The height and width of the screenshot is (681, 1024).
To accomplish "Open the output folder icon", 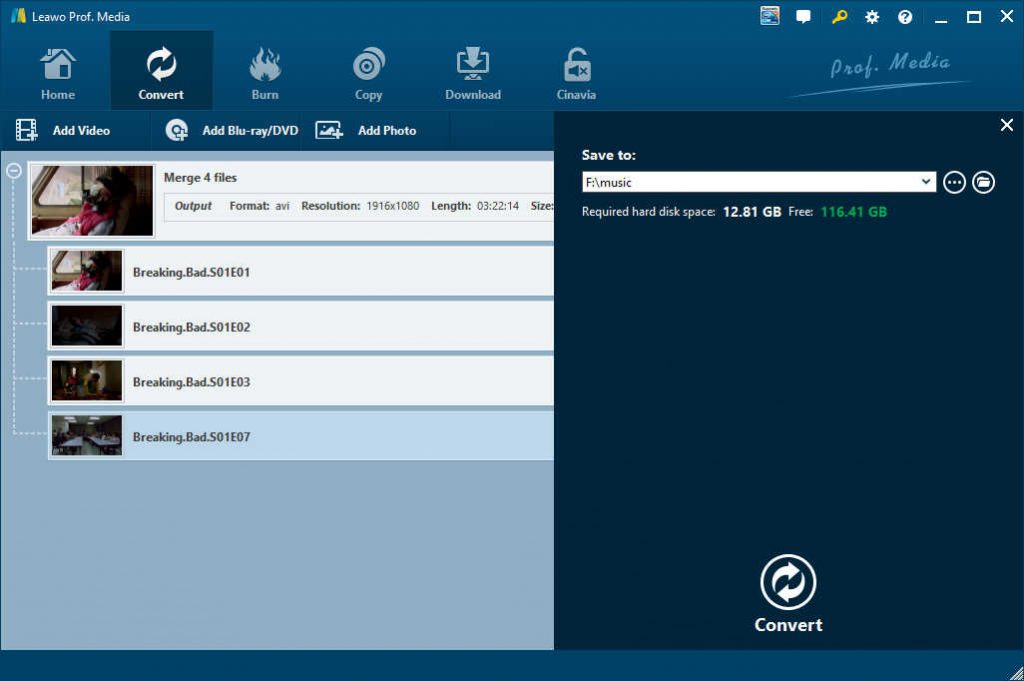I will tap(983, 182).
